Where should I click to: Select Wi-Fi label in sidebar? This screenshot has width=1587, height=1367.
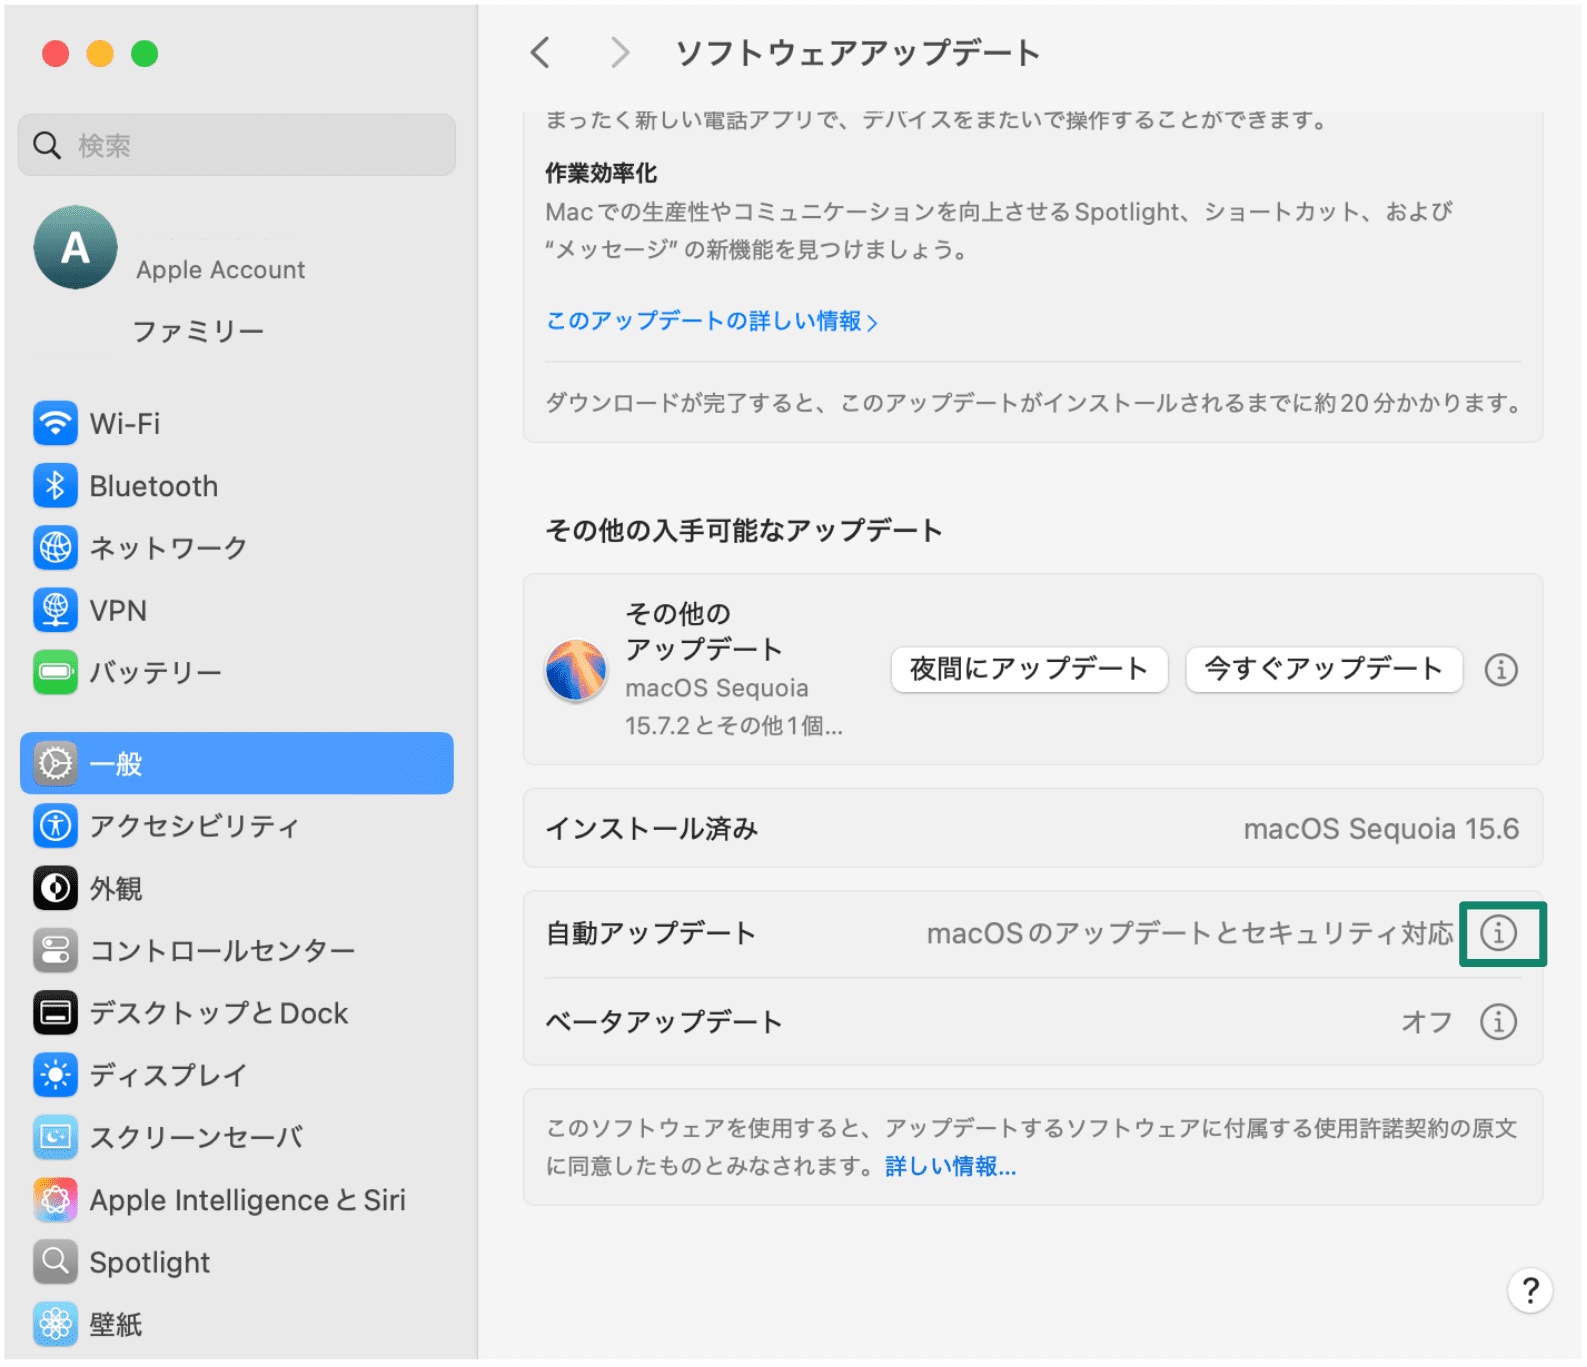(125, 424)
